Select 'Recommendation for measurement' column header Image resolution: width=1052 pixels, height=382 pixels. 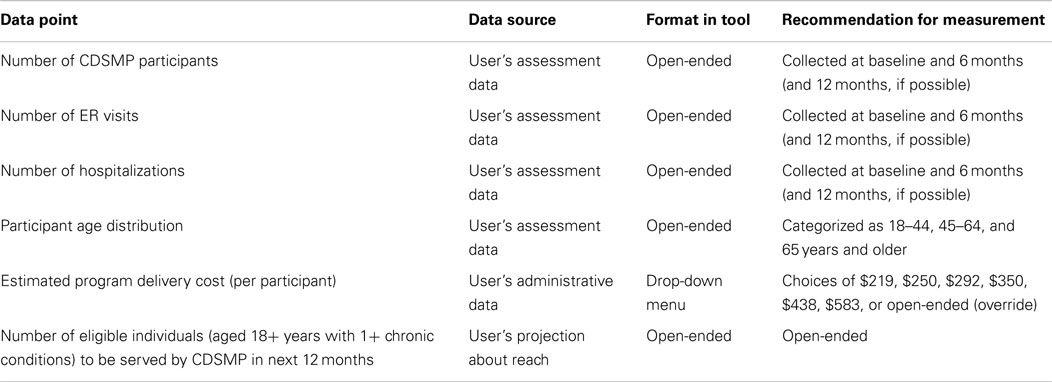coord(913,20)
